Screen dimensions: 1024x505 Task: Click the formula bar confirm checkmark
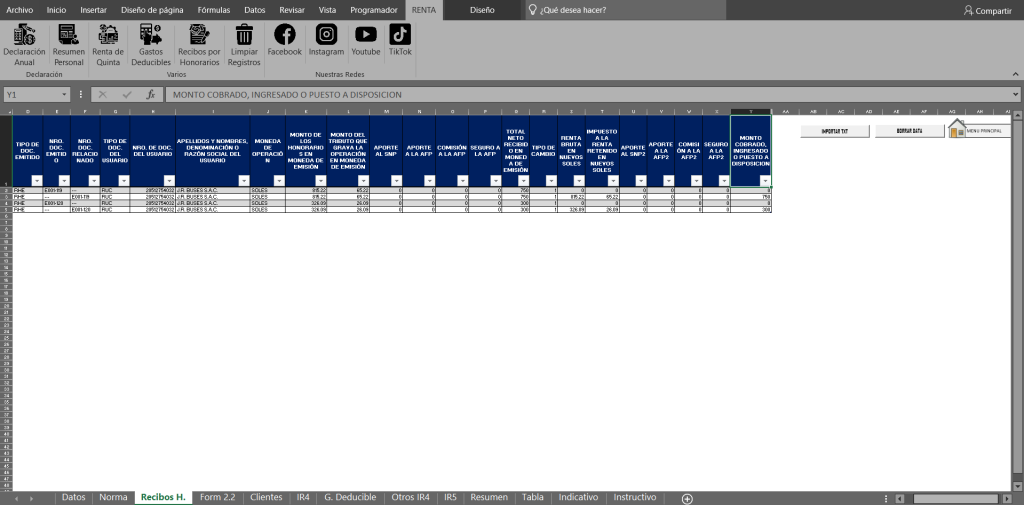click(127, 94)
